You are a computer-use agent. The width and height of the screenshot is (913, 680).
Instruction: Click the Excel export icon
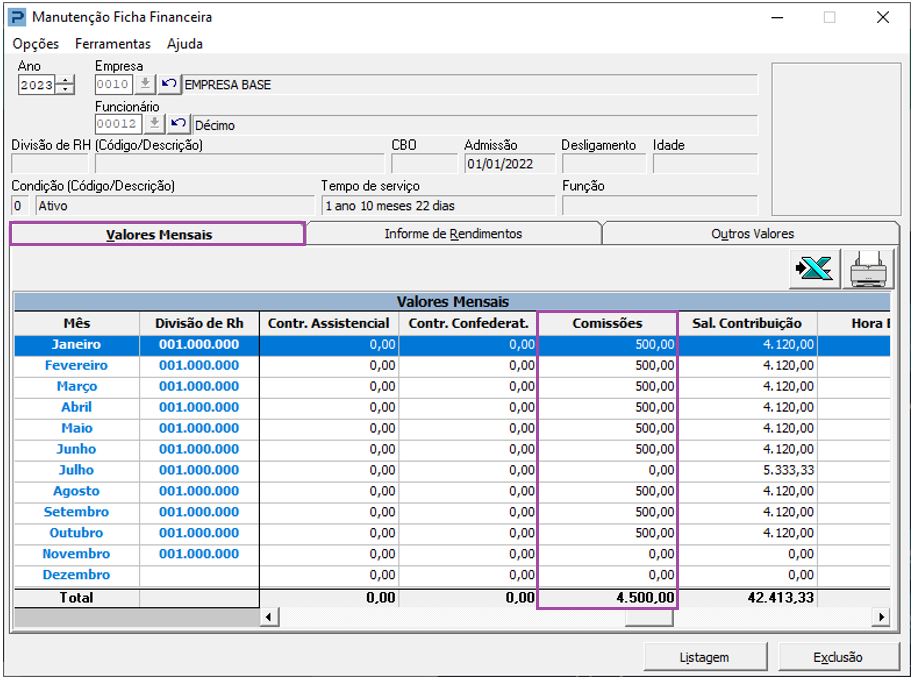point(814,269)
